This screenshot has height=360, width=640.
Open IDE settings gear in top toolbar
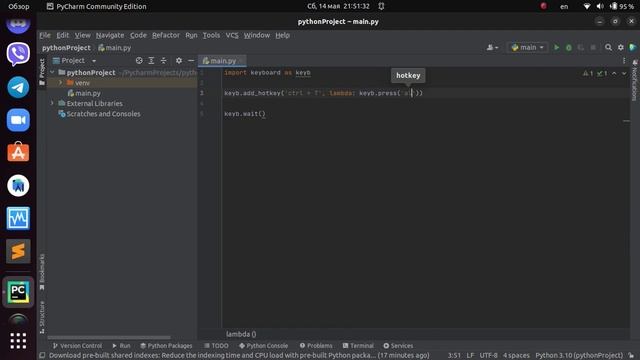[621, 48]
